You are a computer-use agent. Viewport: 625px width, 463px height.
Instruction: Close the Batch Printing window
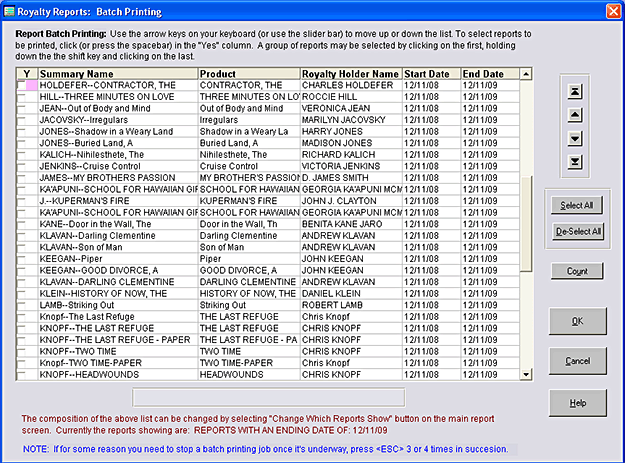tap(611, 10)
